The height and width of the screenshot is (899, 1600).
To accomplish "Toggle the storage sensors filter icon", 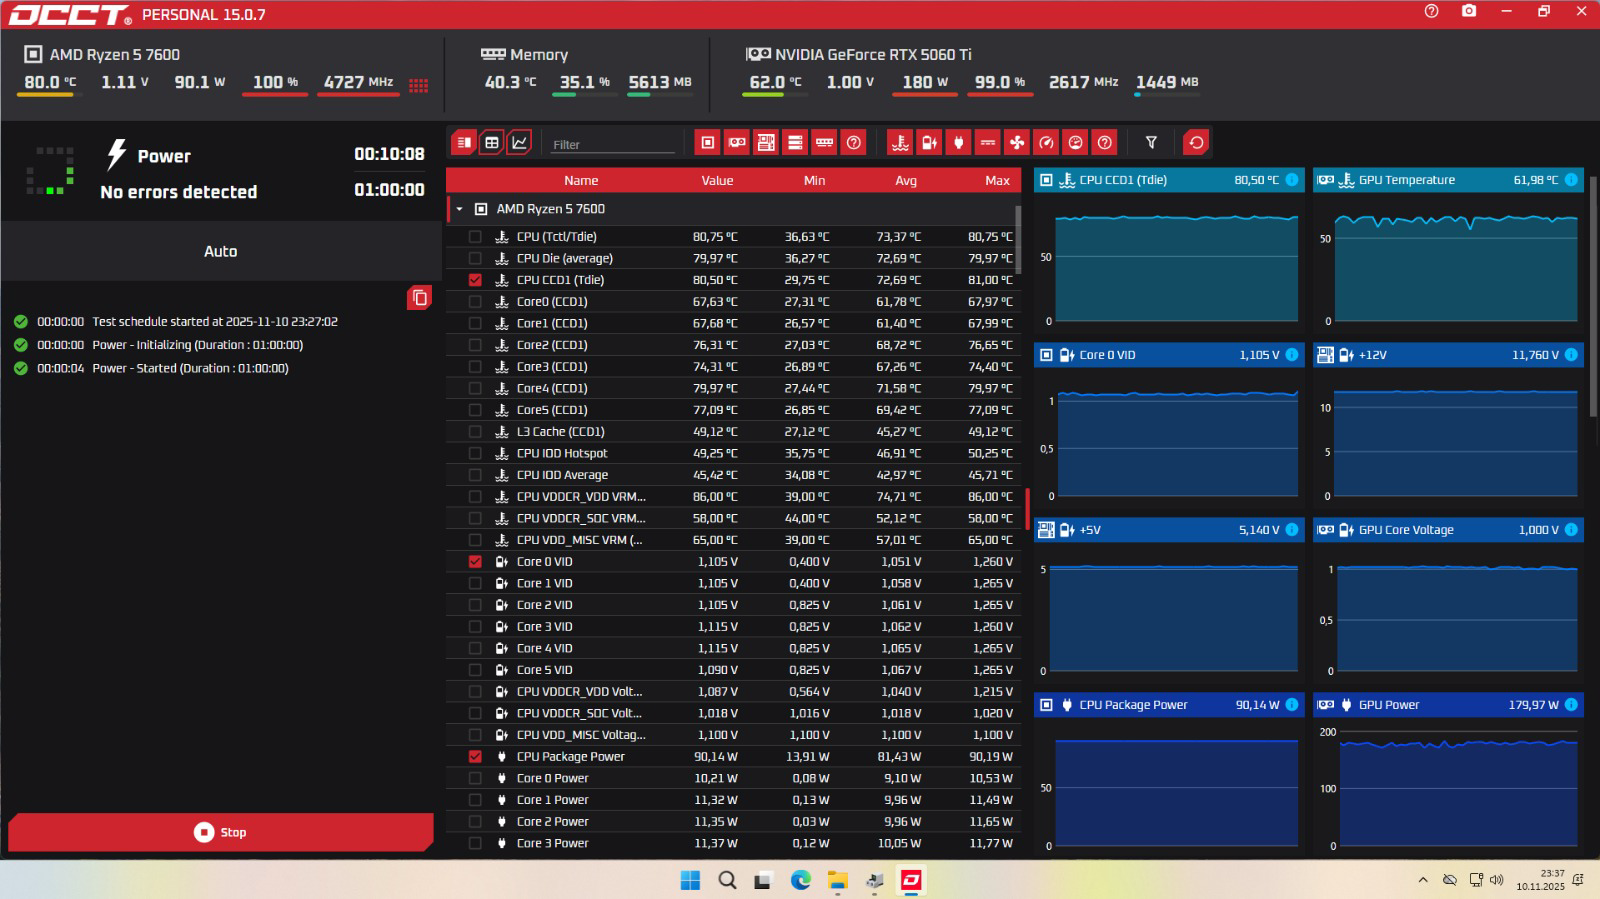I will (x=795, y=143).
